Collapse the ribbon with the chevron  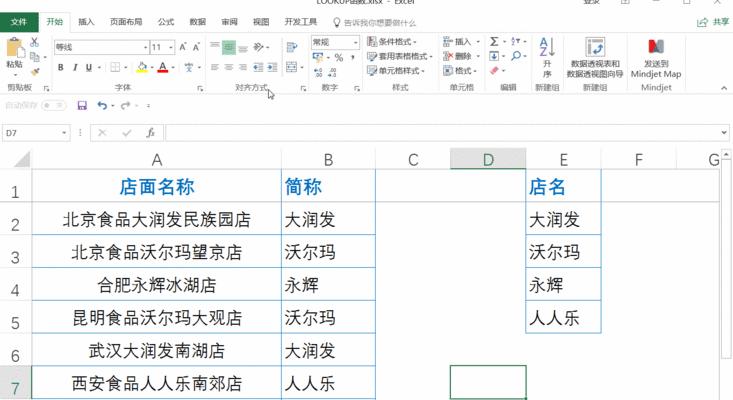[x=724, y=88]
